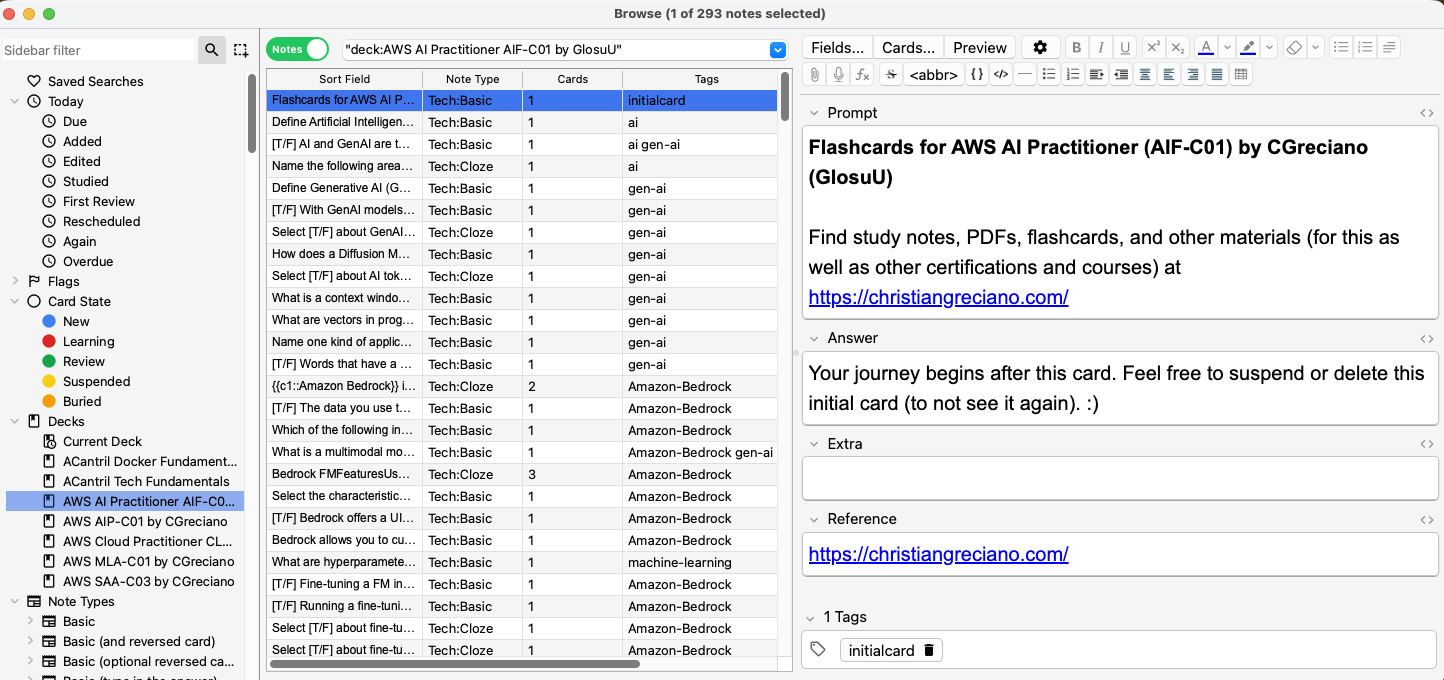1444x680 pixels.
Task: Open the search history dropdown arrow
Action: pyautogui.click(x=778, y=50)
